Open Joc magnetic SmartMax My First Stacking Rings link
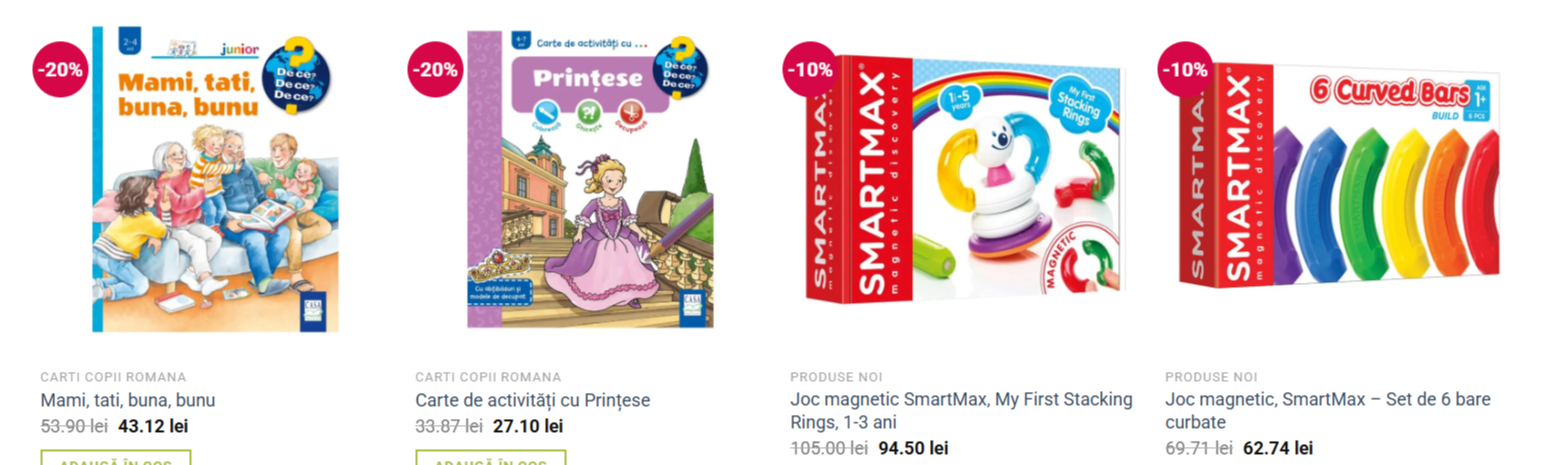The image size is (1563, 465). click(961, 411)
